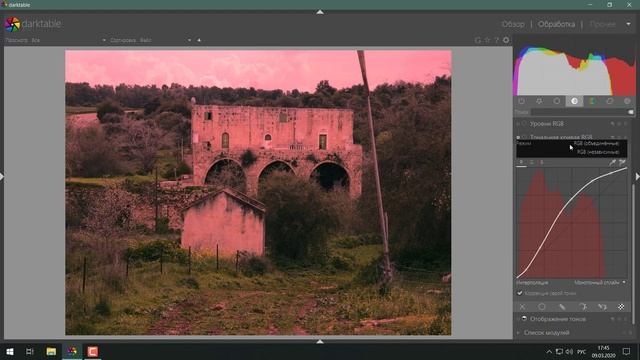Select the parametric mask icon
Image resolution: width=640 pixels, height=360 pixels.
coord(582,307)
